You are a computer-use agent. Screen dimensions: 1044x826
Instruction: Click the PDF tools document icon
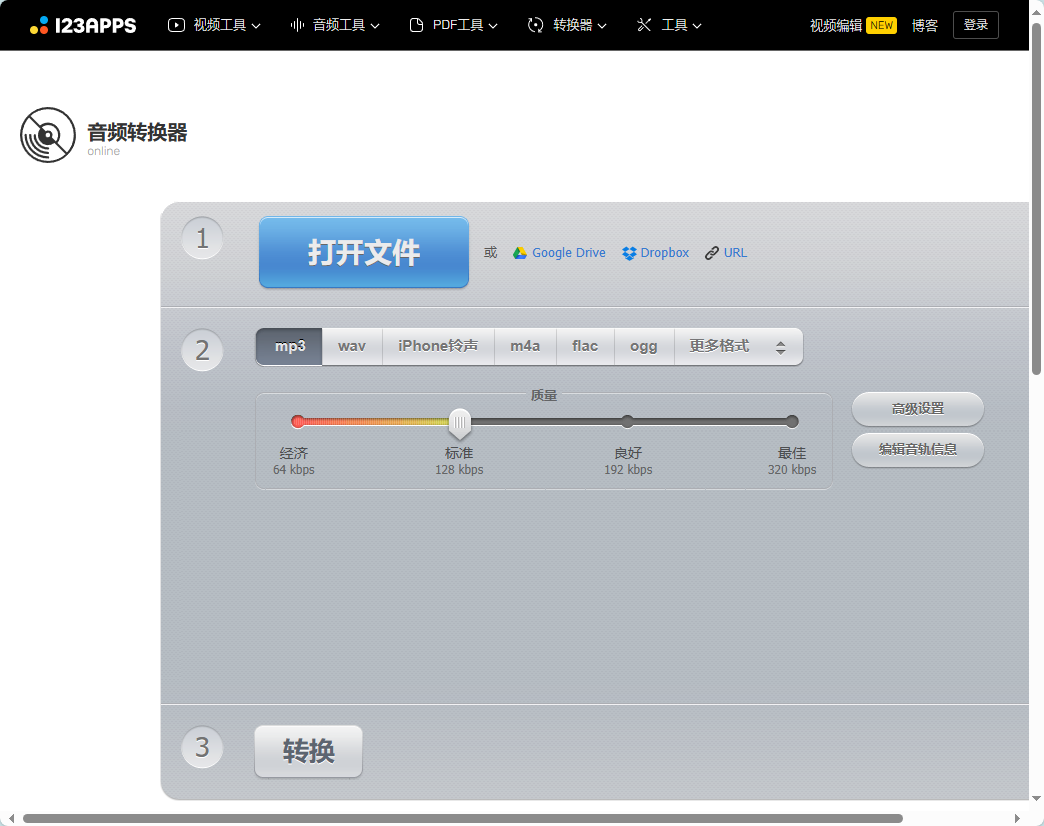416,25
